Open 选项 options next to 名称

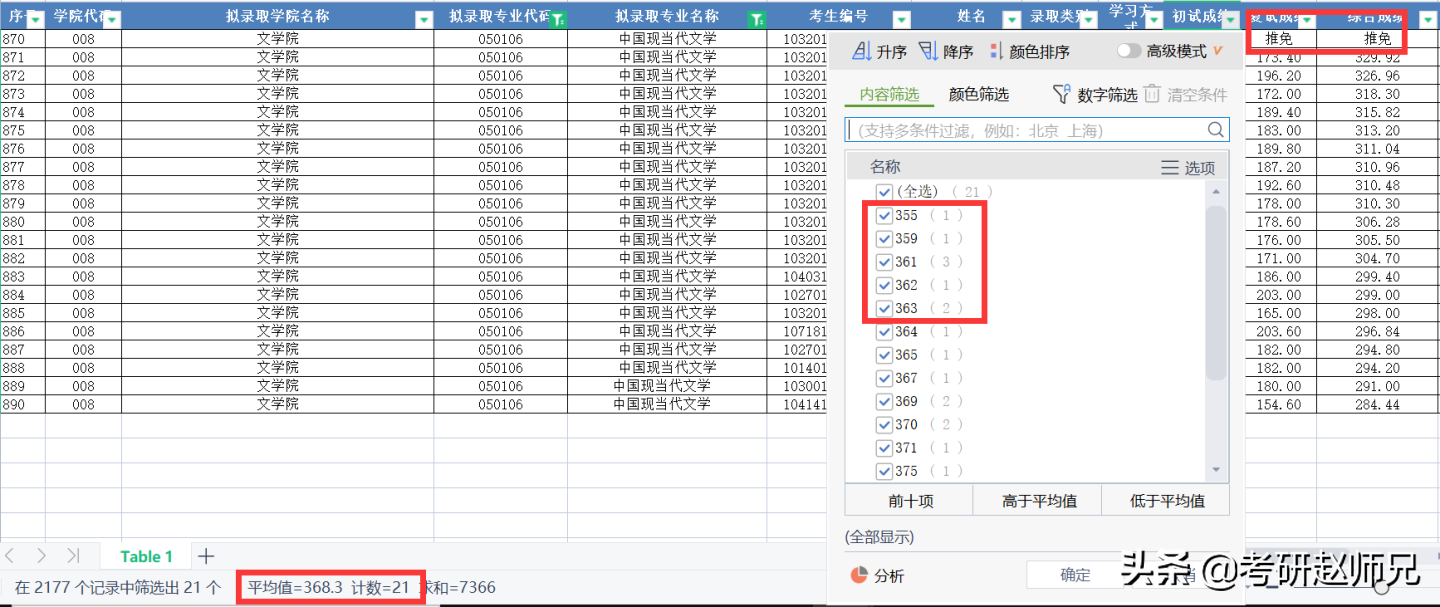(1186, 167)
